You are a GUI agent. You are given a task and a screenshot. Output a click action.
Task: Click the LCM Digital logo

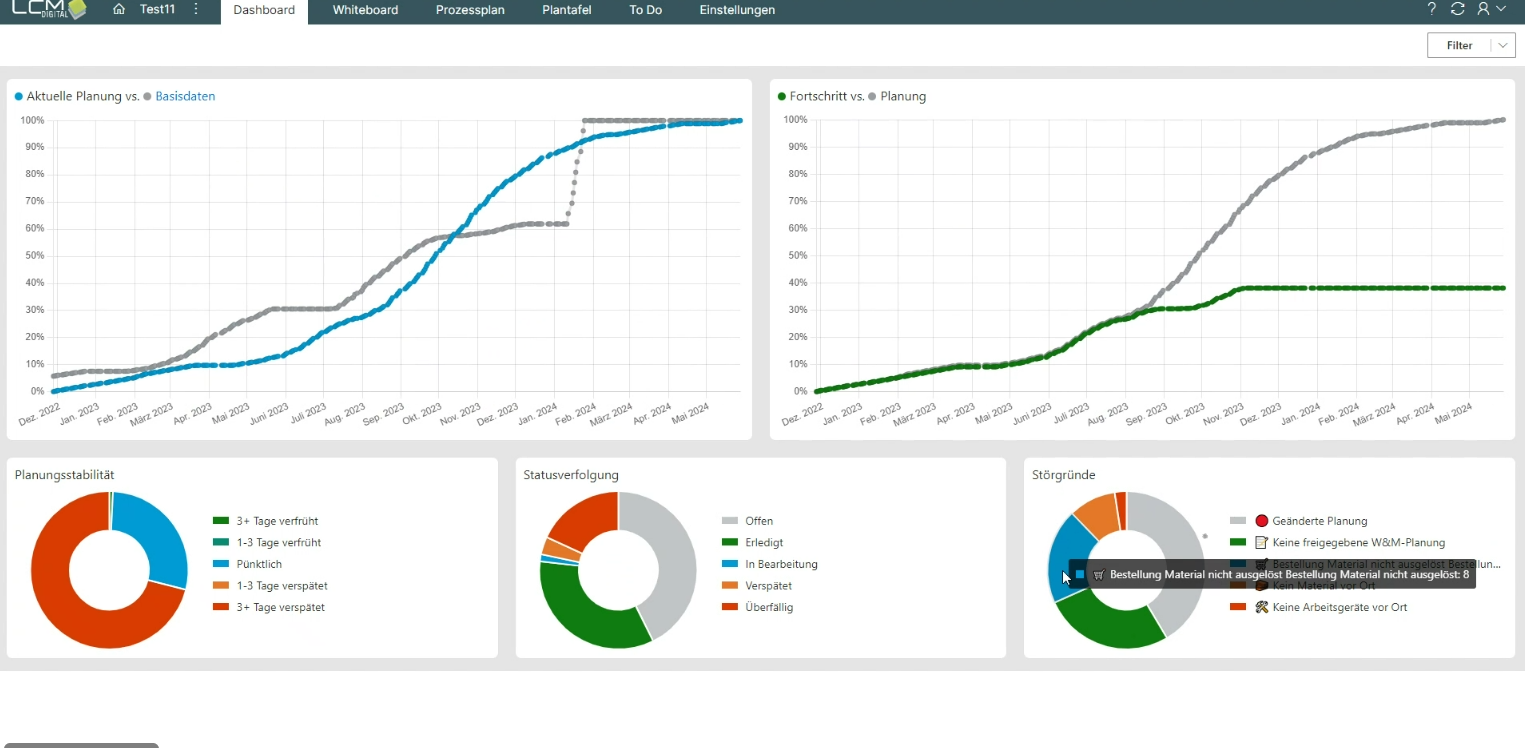(x=45, y=9)
